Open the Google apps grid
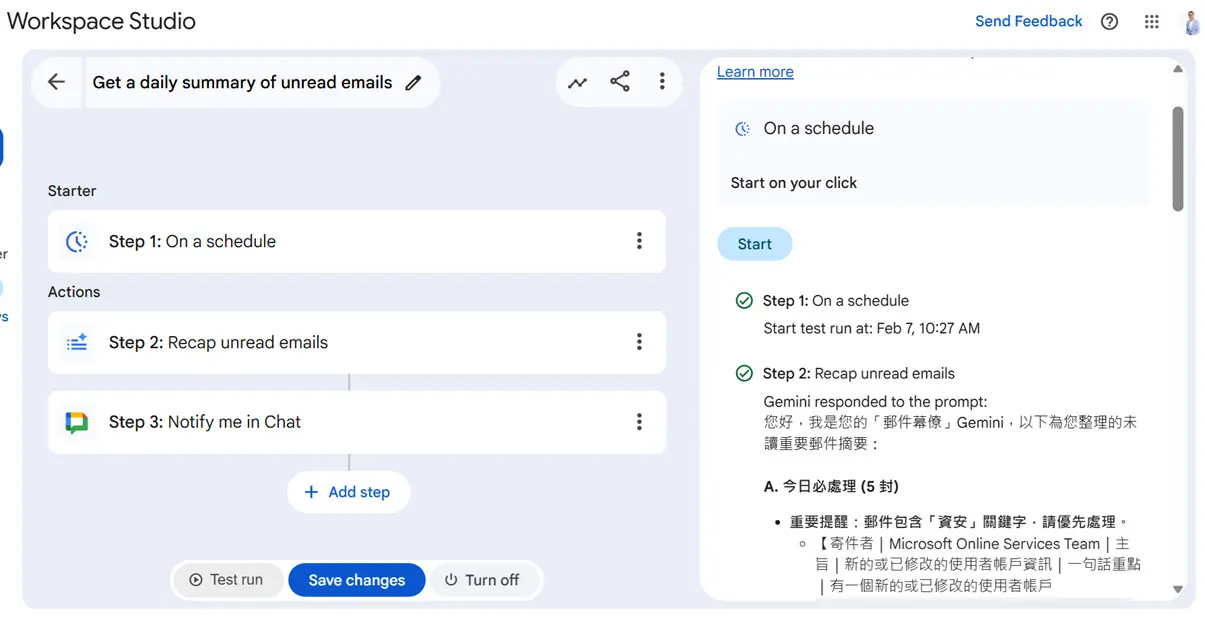This screenshot has width=1205, height=619. click(x=1152, y=22)
